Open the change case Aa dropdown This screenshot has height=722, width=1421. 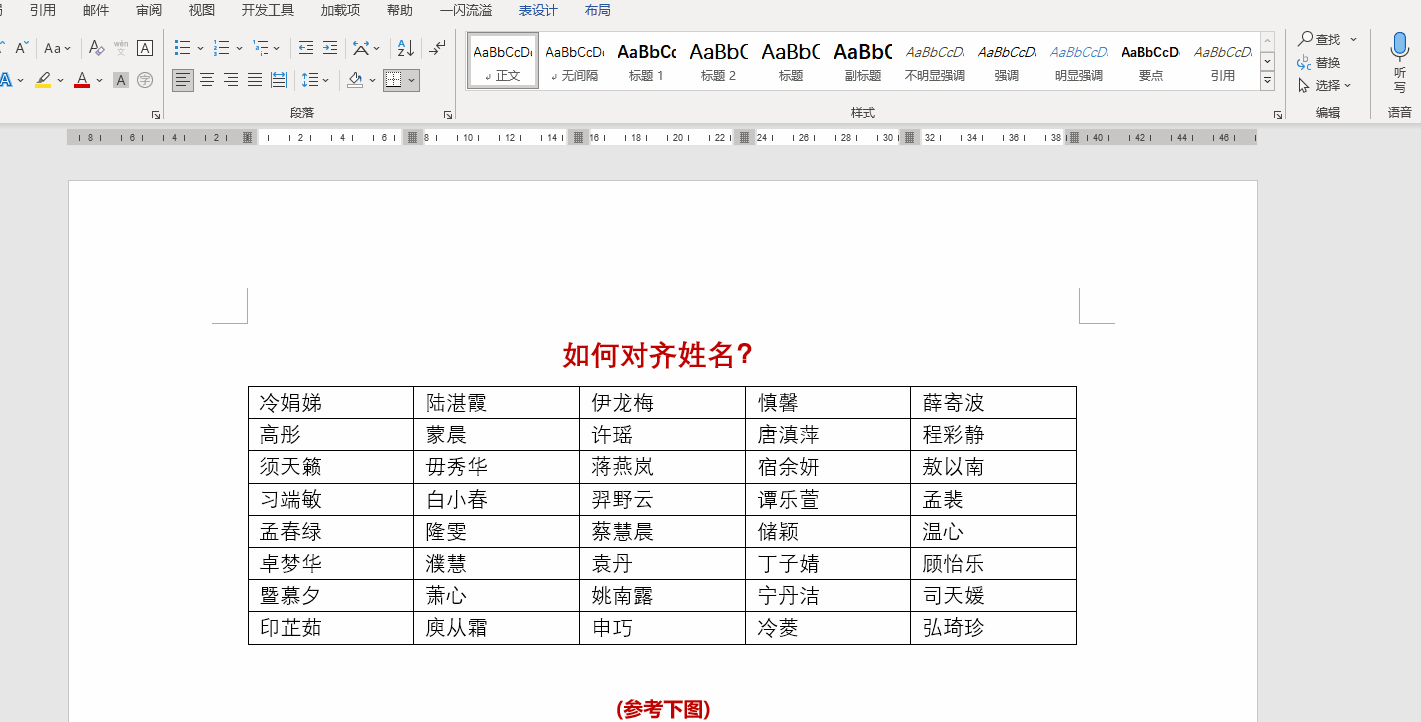58,48
